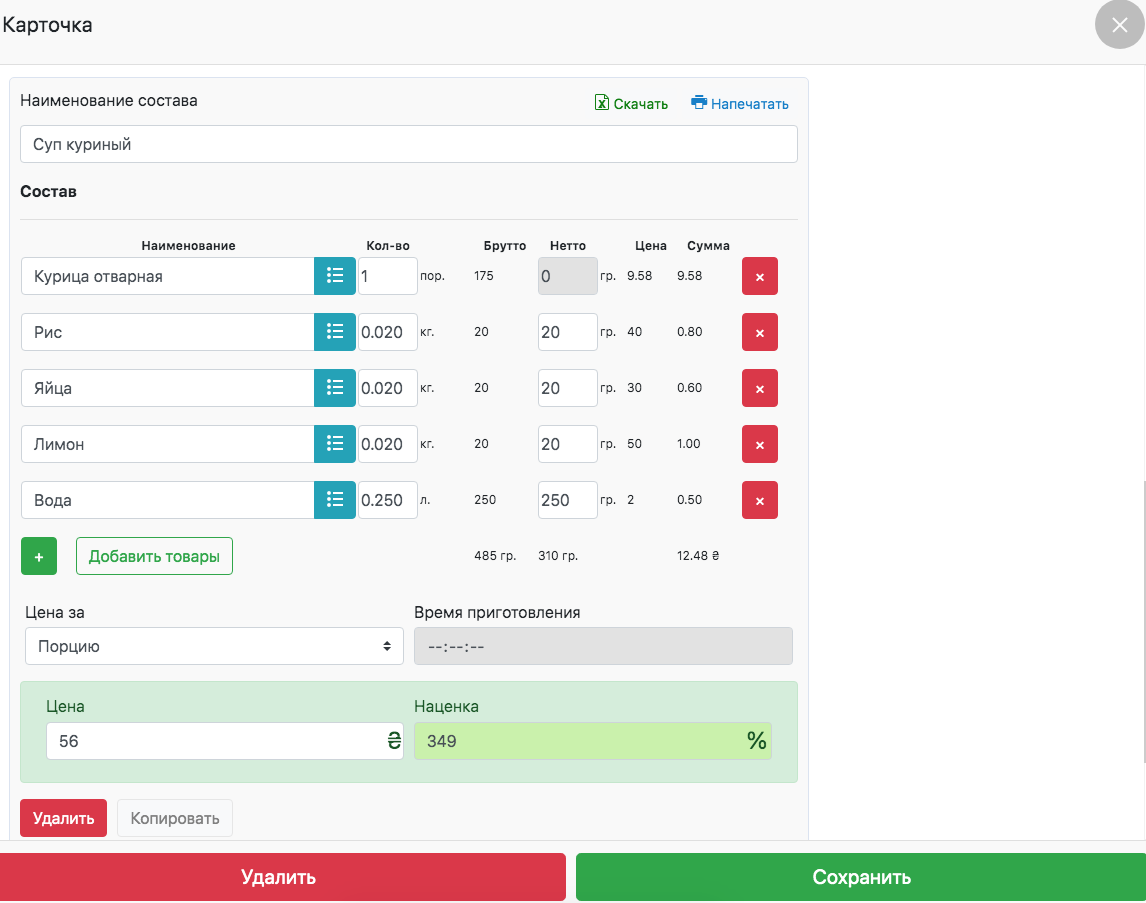Print the card via Напечатать
This screenshot has height=903, width=1146.
click(740, 103)
